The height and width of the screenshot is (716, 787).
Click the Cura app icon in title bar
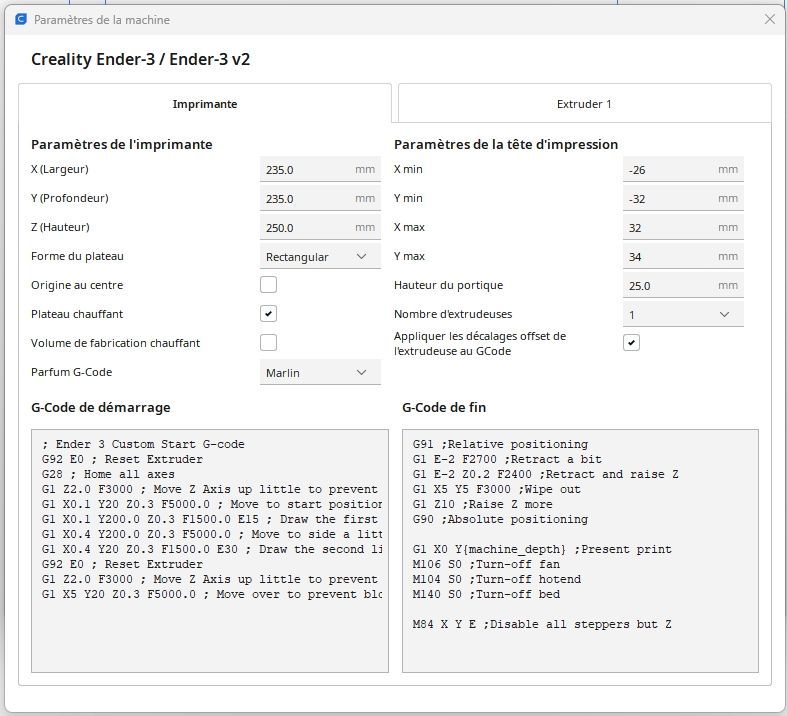(x=21, y=20)
